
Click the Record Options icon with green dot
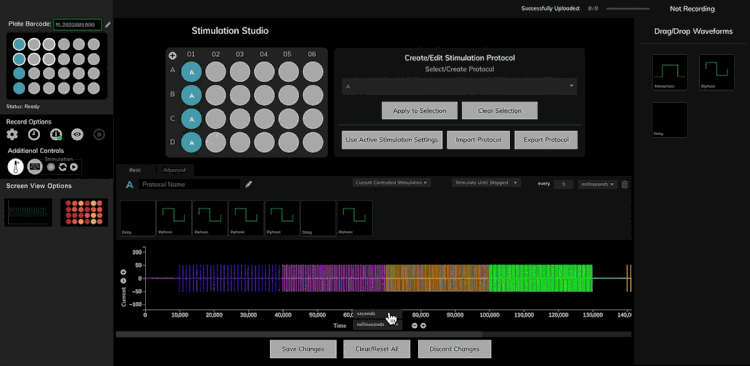56,134
